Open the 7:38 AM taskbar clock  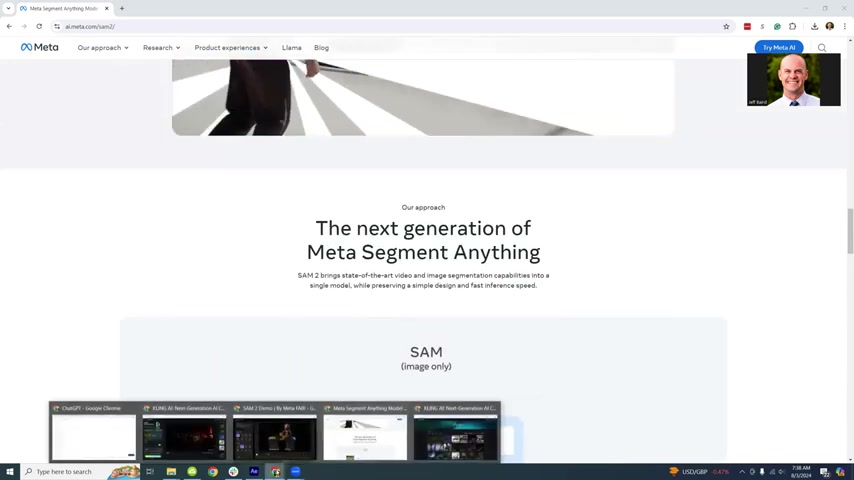(801, 472)
